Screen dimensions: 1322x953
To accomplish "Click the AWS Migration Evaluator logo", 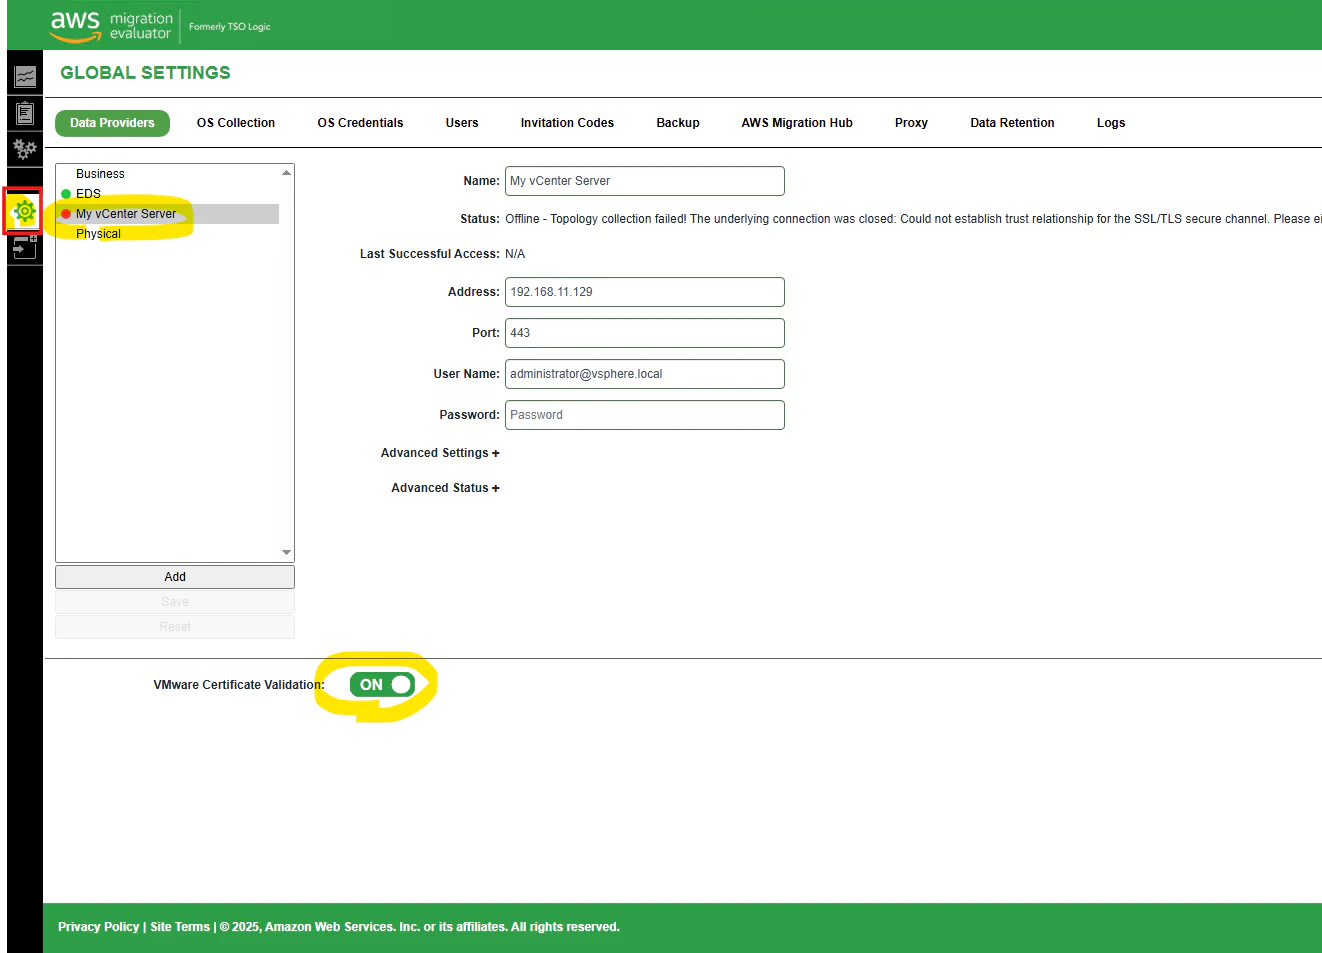I will coord(112,26).
